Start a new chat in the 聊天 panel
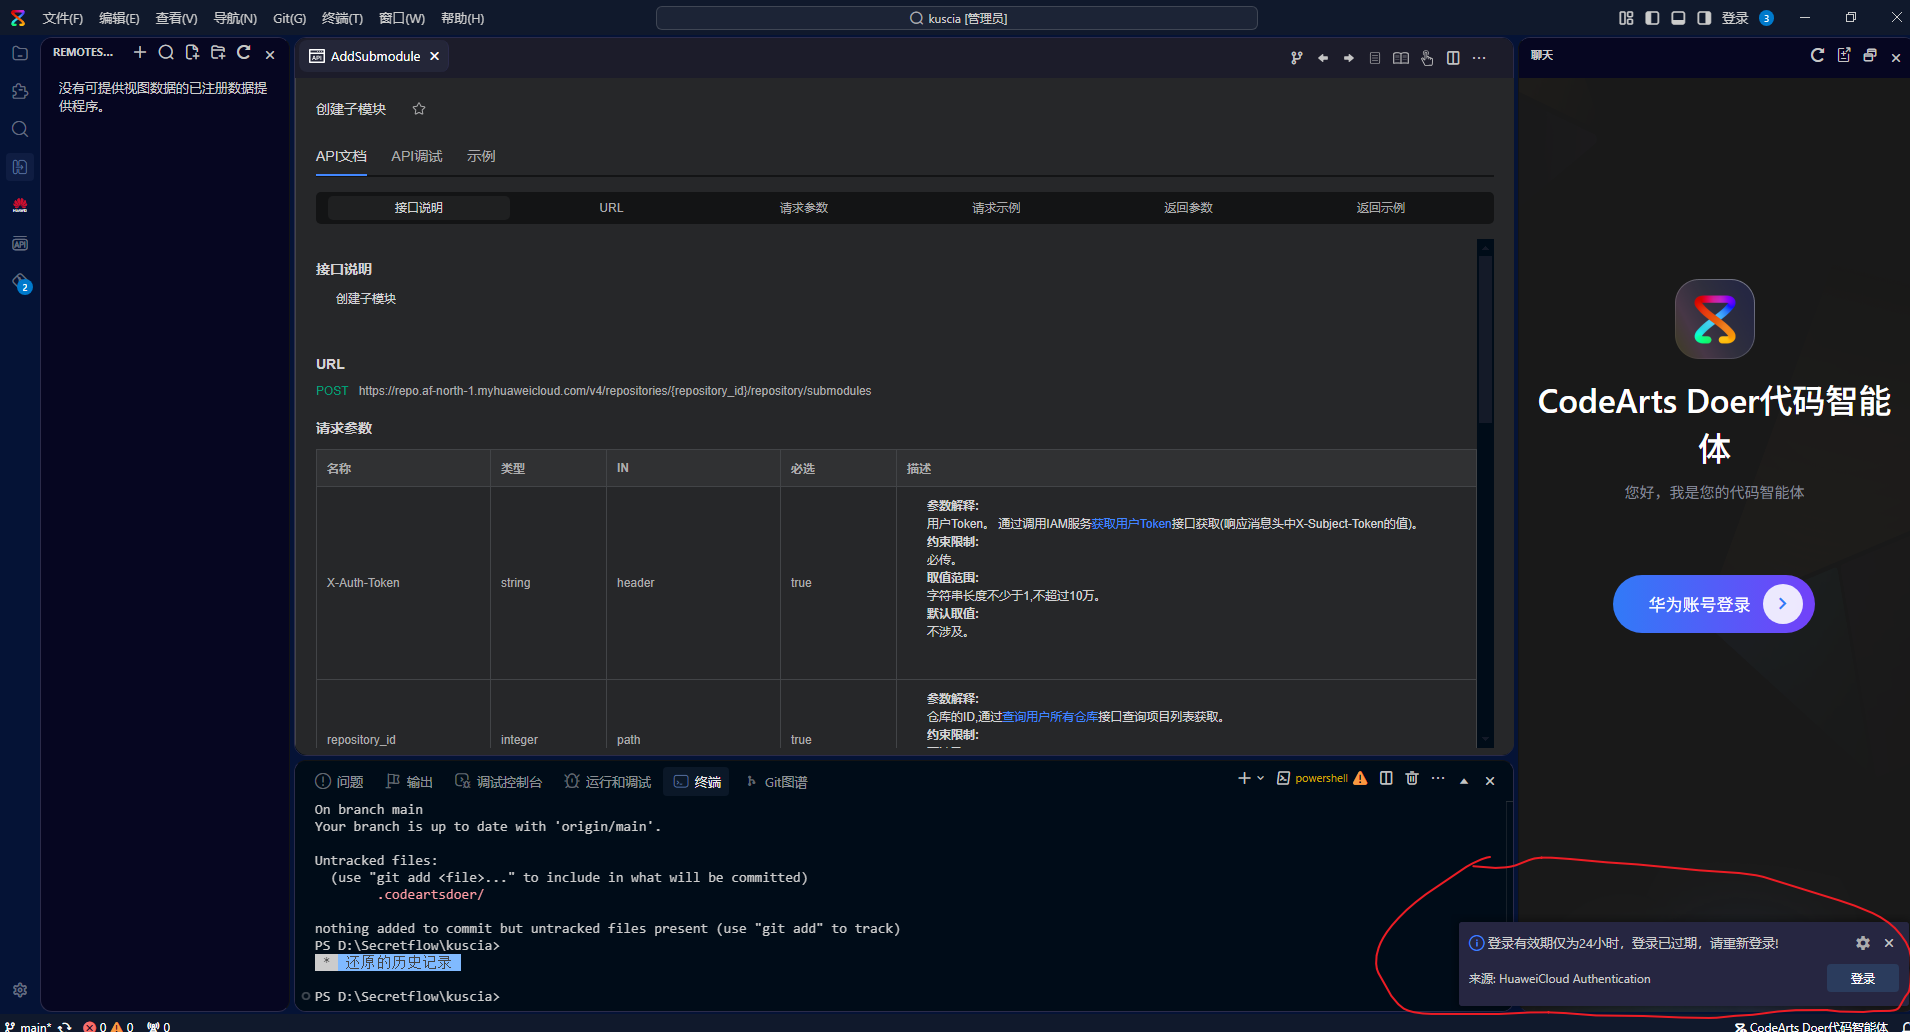The width and height of the screenshot is (1910, 1032). tap(1844, 55)
